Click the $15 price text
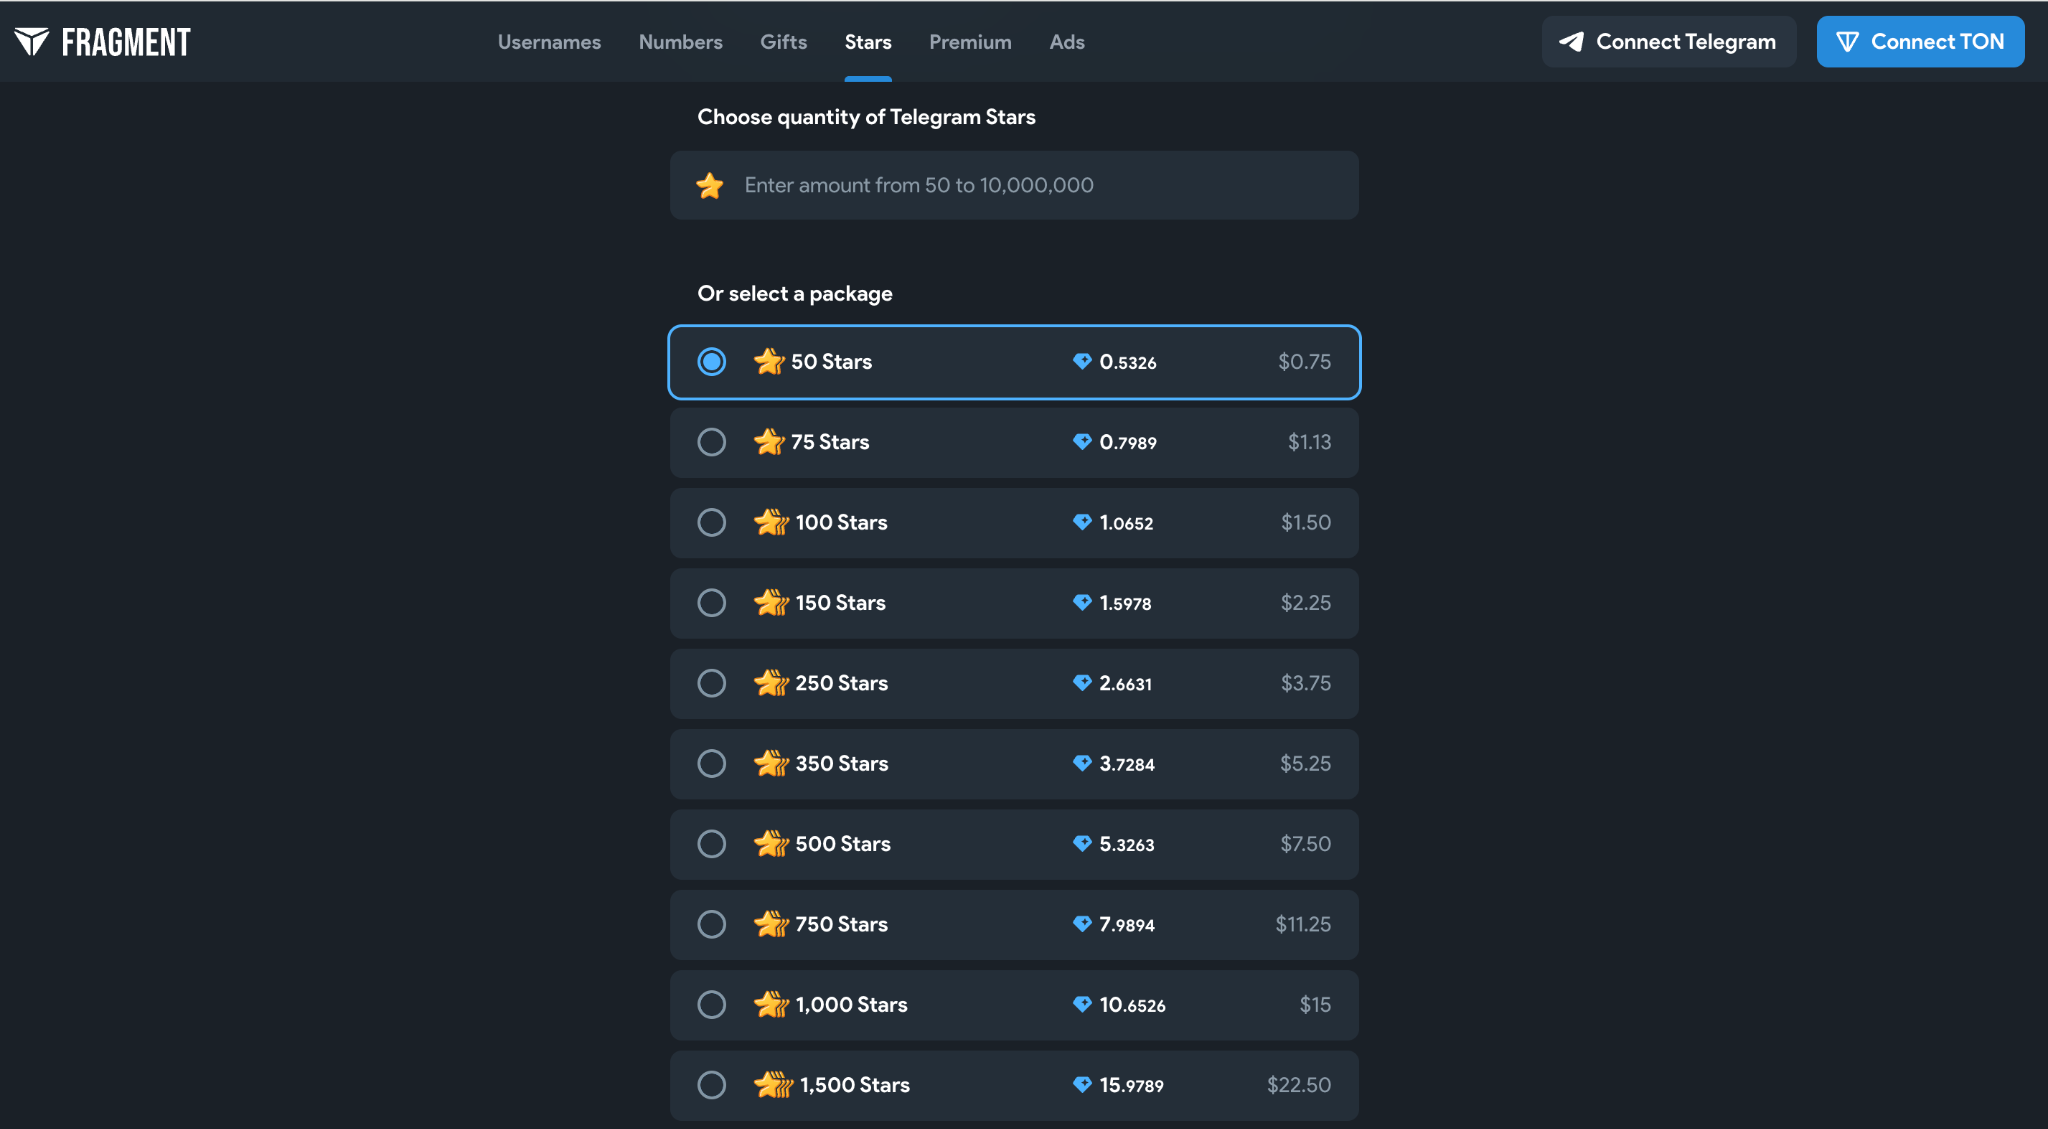The width and height of the screenshot is (2048, 1129). (1315, 1004)
